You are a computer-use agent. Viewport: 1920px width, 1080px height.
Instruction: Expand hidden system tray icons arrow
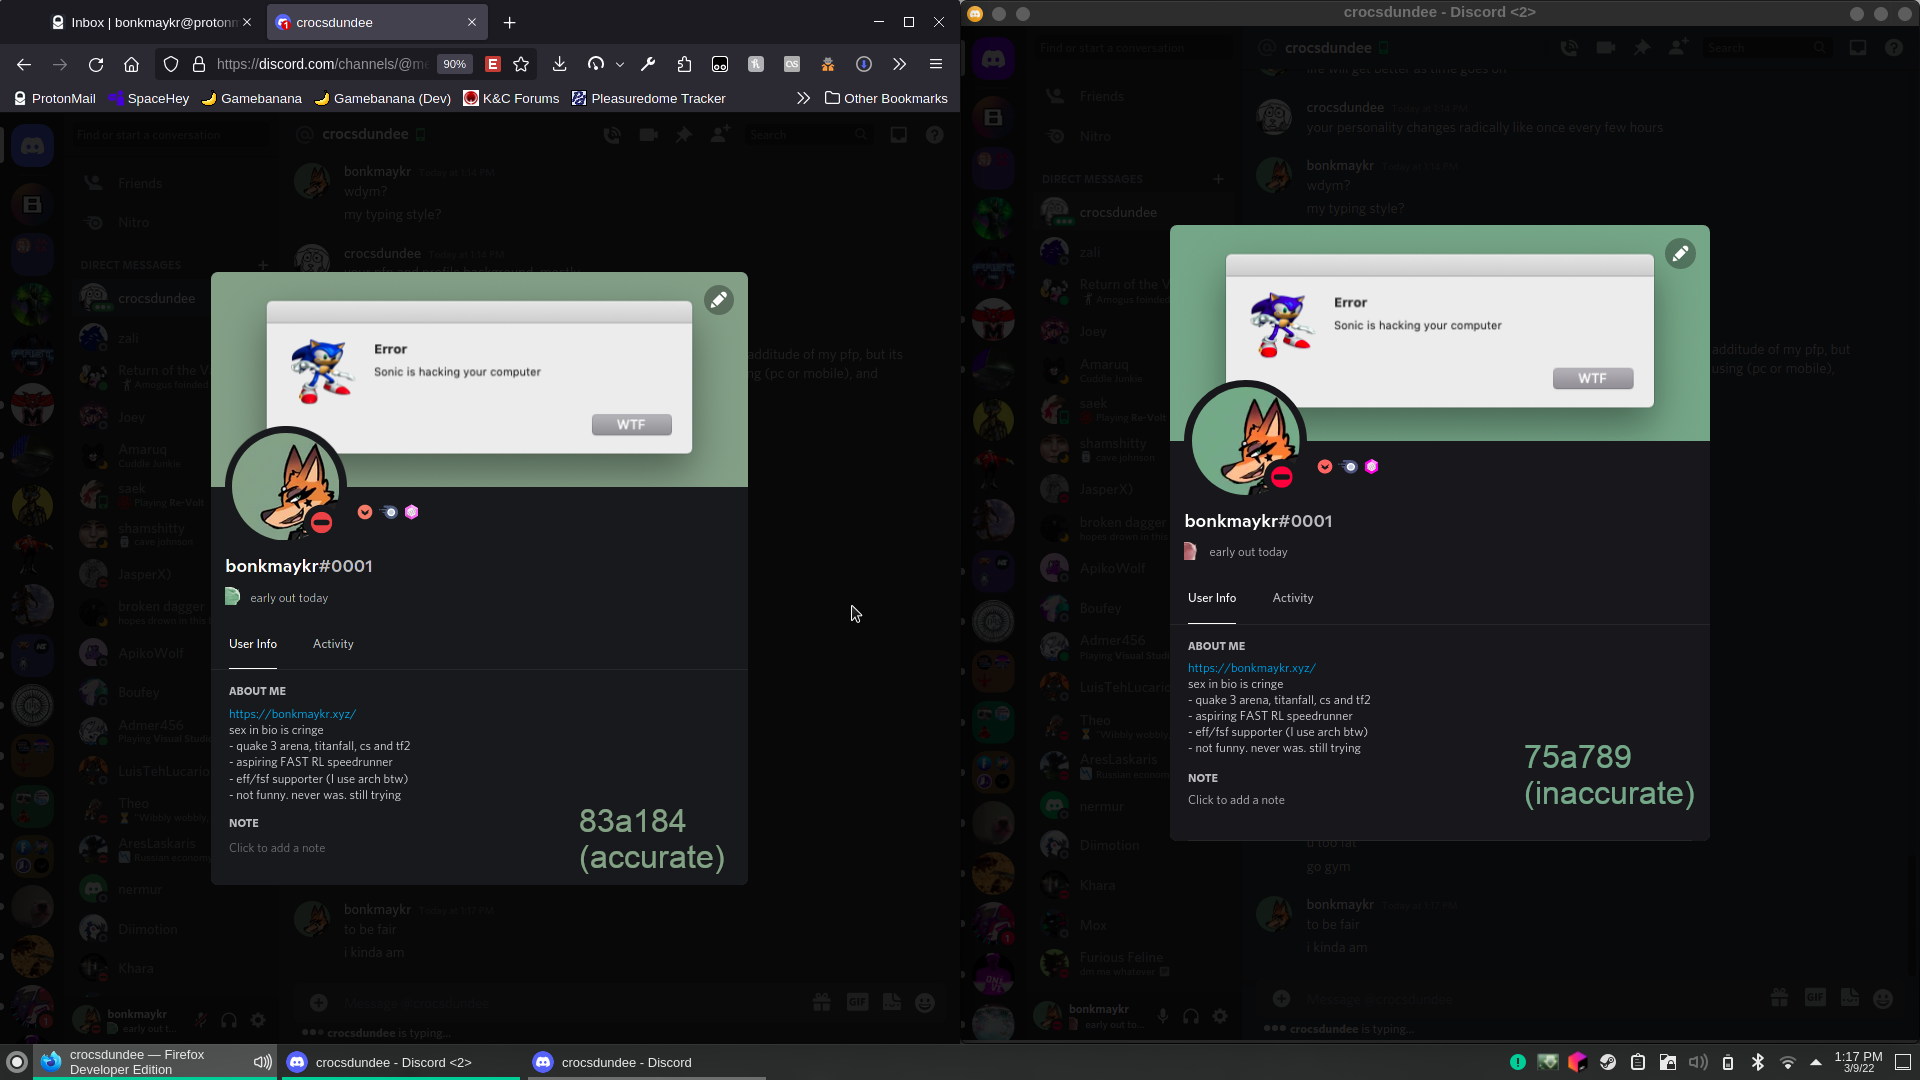click(x=1816, y=1062)
